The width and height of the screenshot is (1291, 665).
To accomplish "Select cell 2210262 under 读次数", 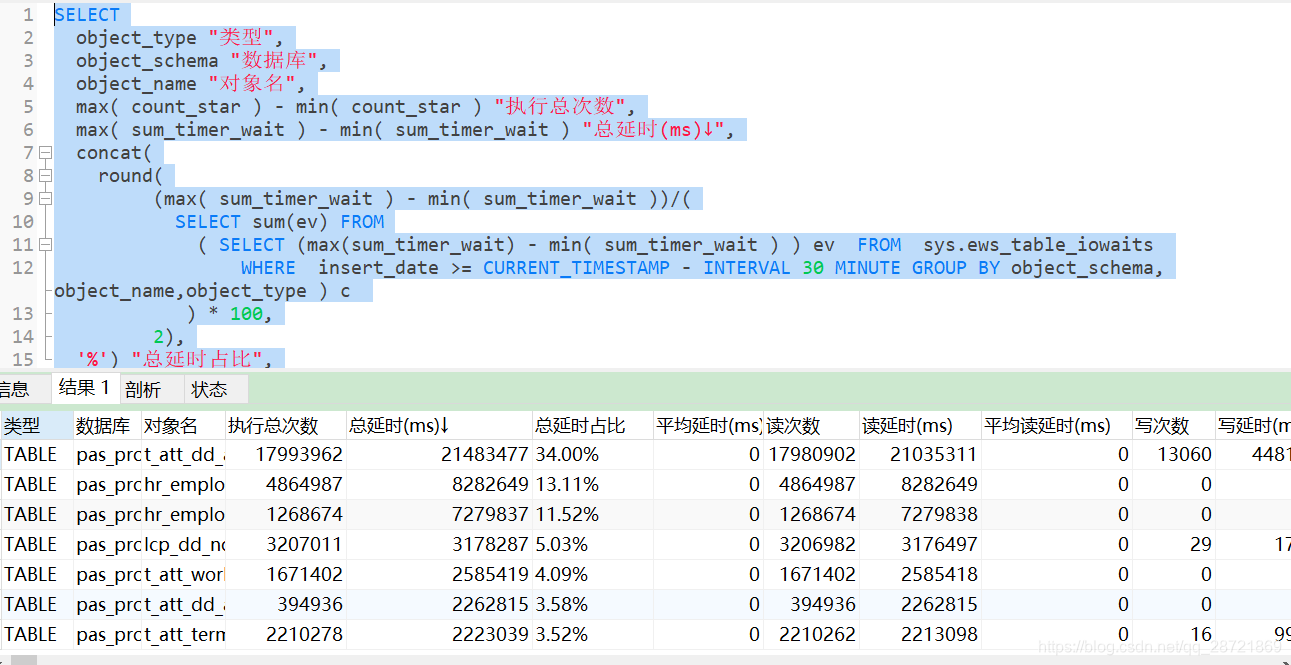I will [x=811, y=634].
